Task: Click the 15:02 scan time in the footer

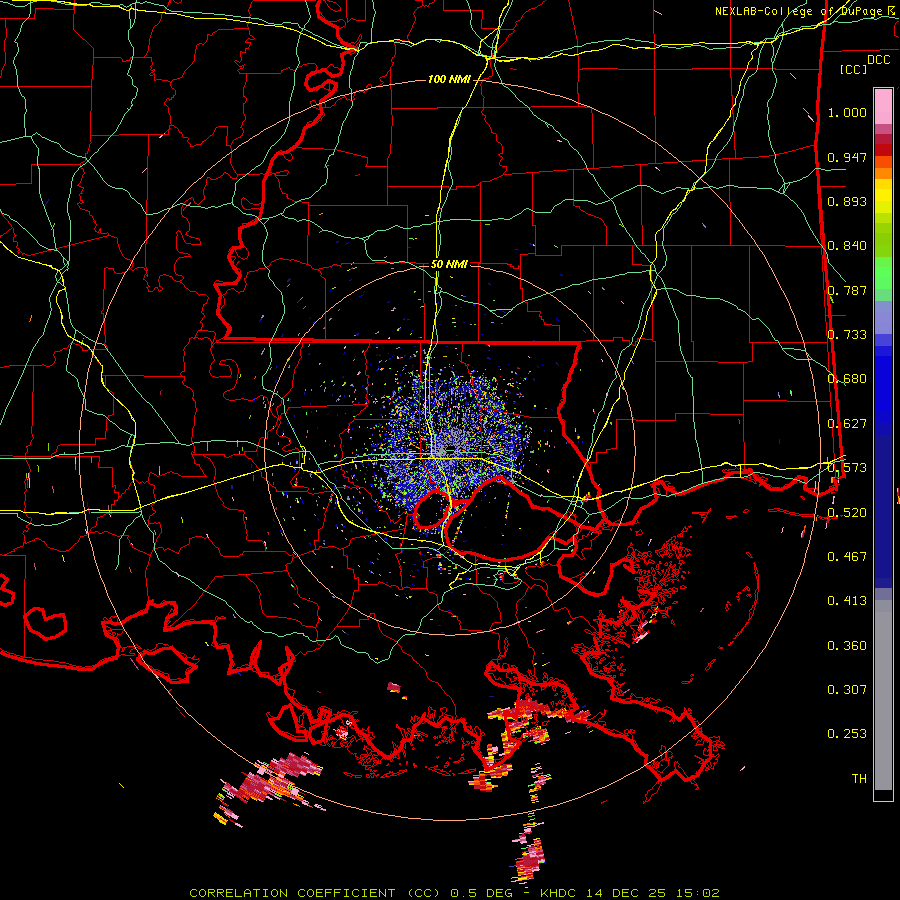Action: tap(697, 893)
